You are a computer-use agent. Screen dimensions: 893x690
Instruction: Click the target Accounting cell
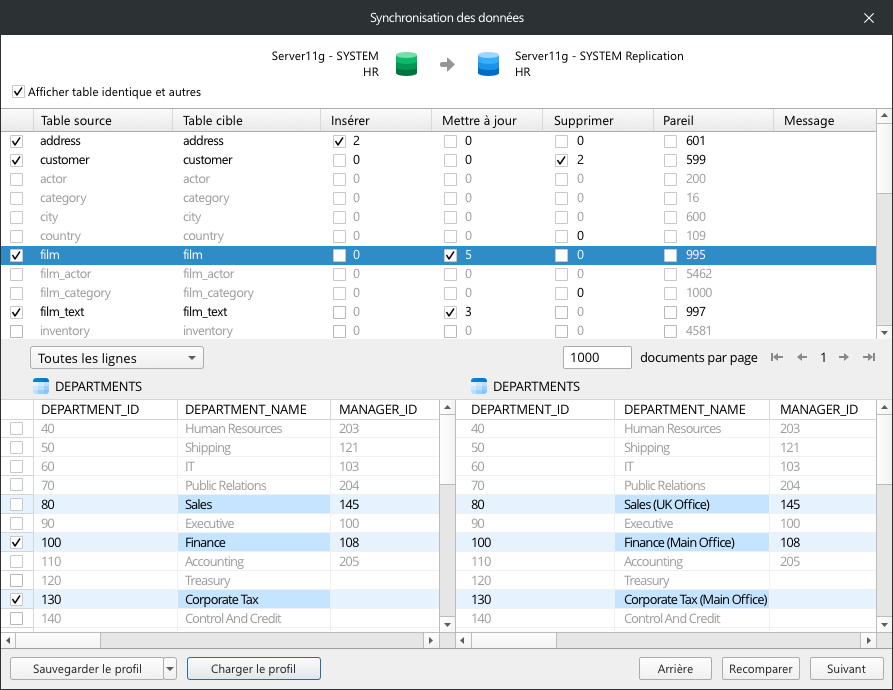tap(692, 561)
